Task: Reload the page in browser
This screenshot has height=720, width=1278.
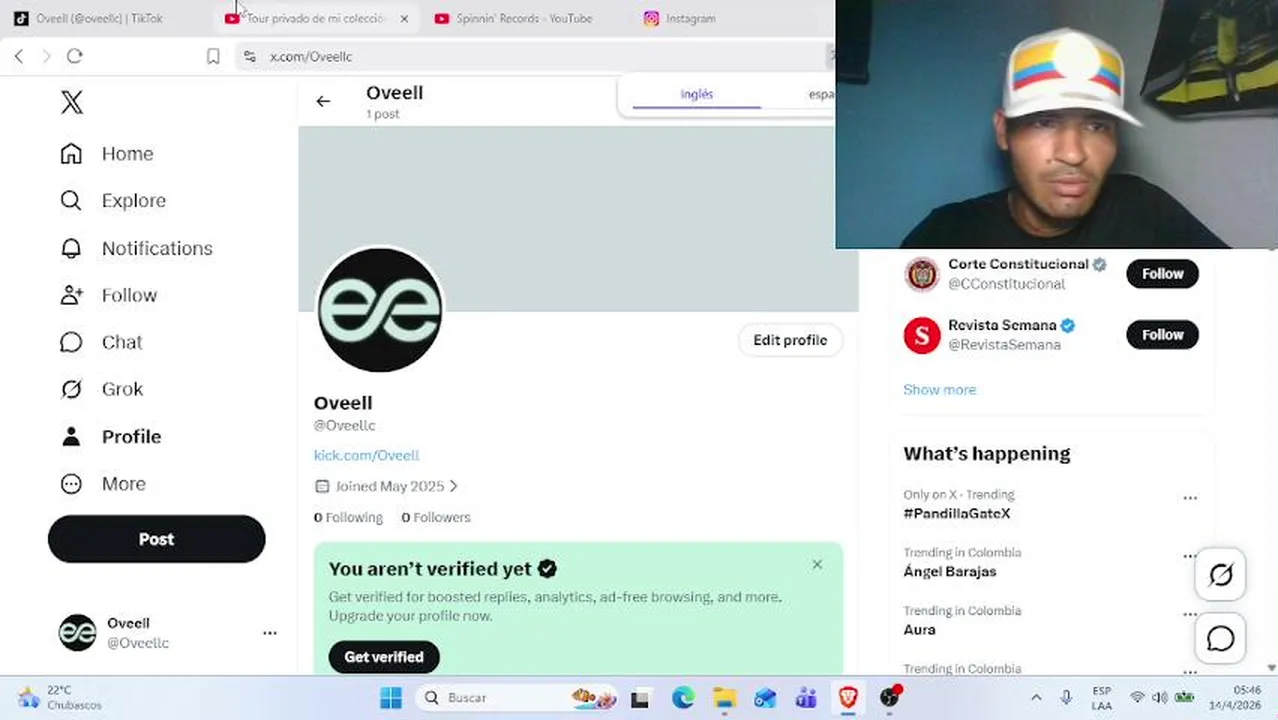Action: pos(74,56)
